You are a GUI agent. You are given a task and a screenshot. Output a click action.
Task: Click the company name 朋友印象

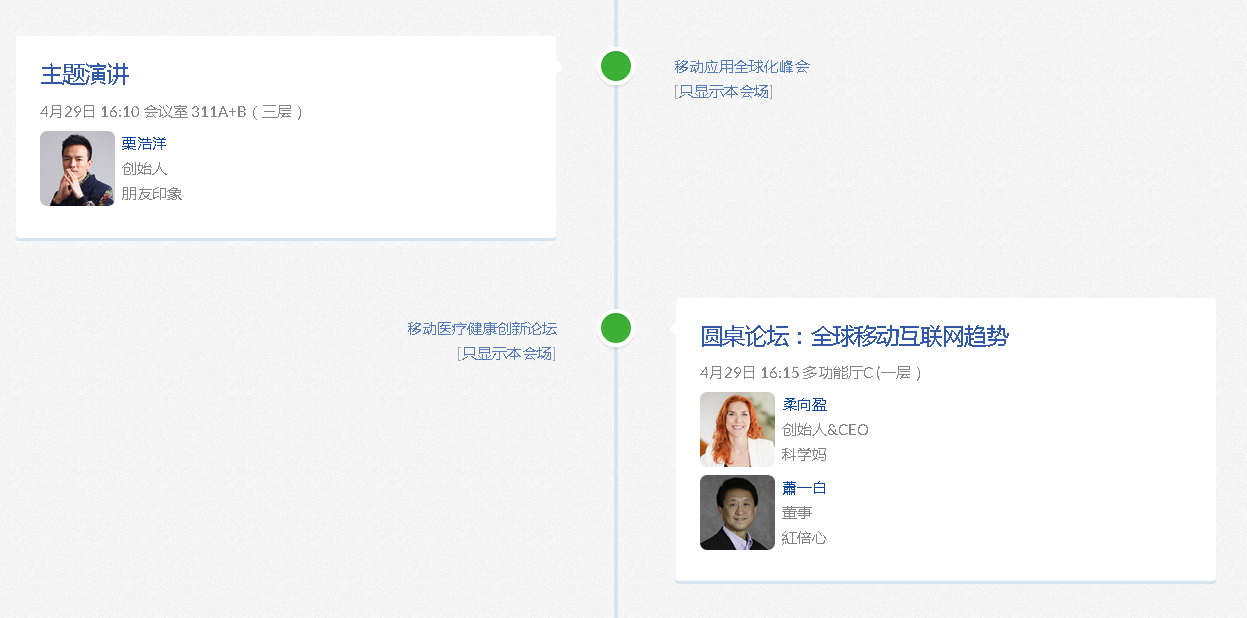pyautogui.click(x=152, y=194)
